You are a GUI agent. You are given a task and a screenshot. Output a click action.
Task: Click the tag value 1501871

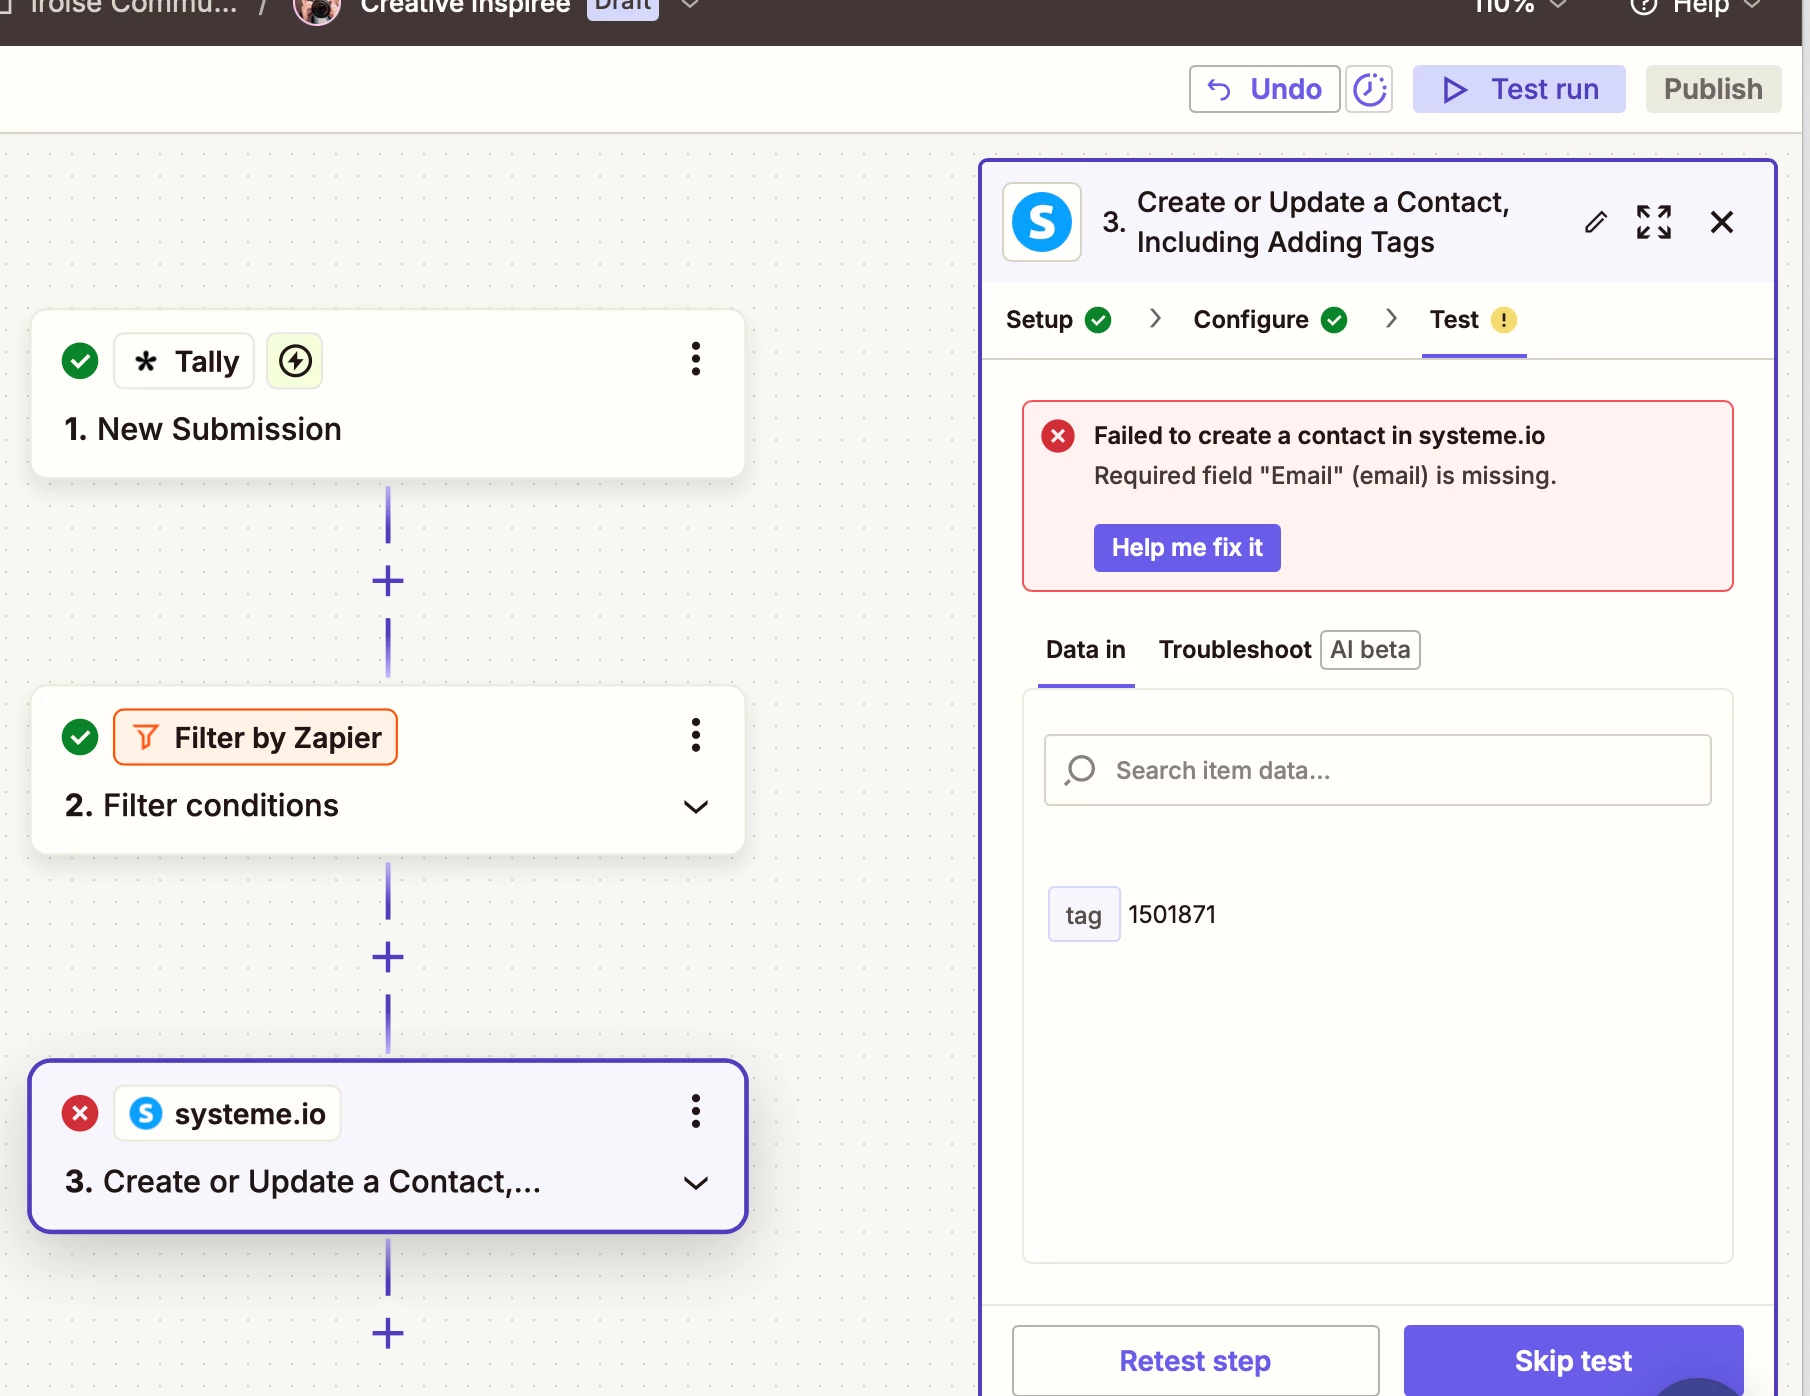[x=1172, y=915]
